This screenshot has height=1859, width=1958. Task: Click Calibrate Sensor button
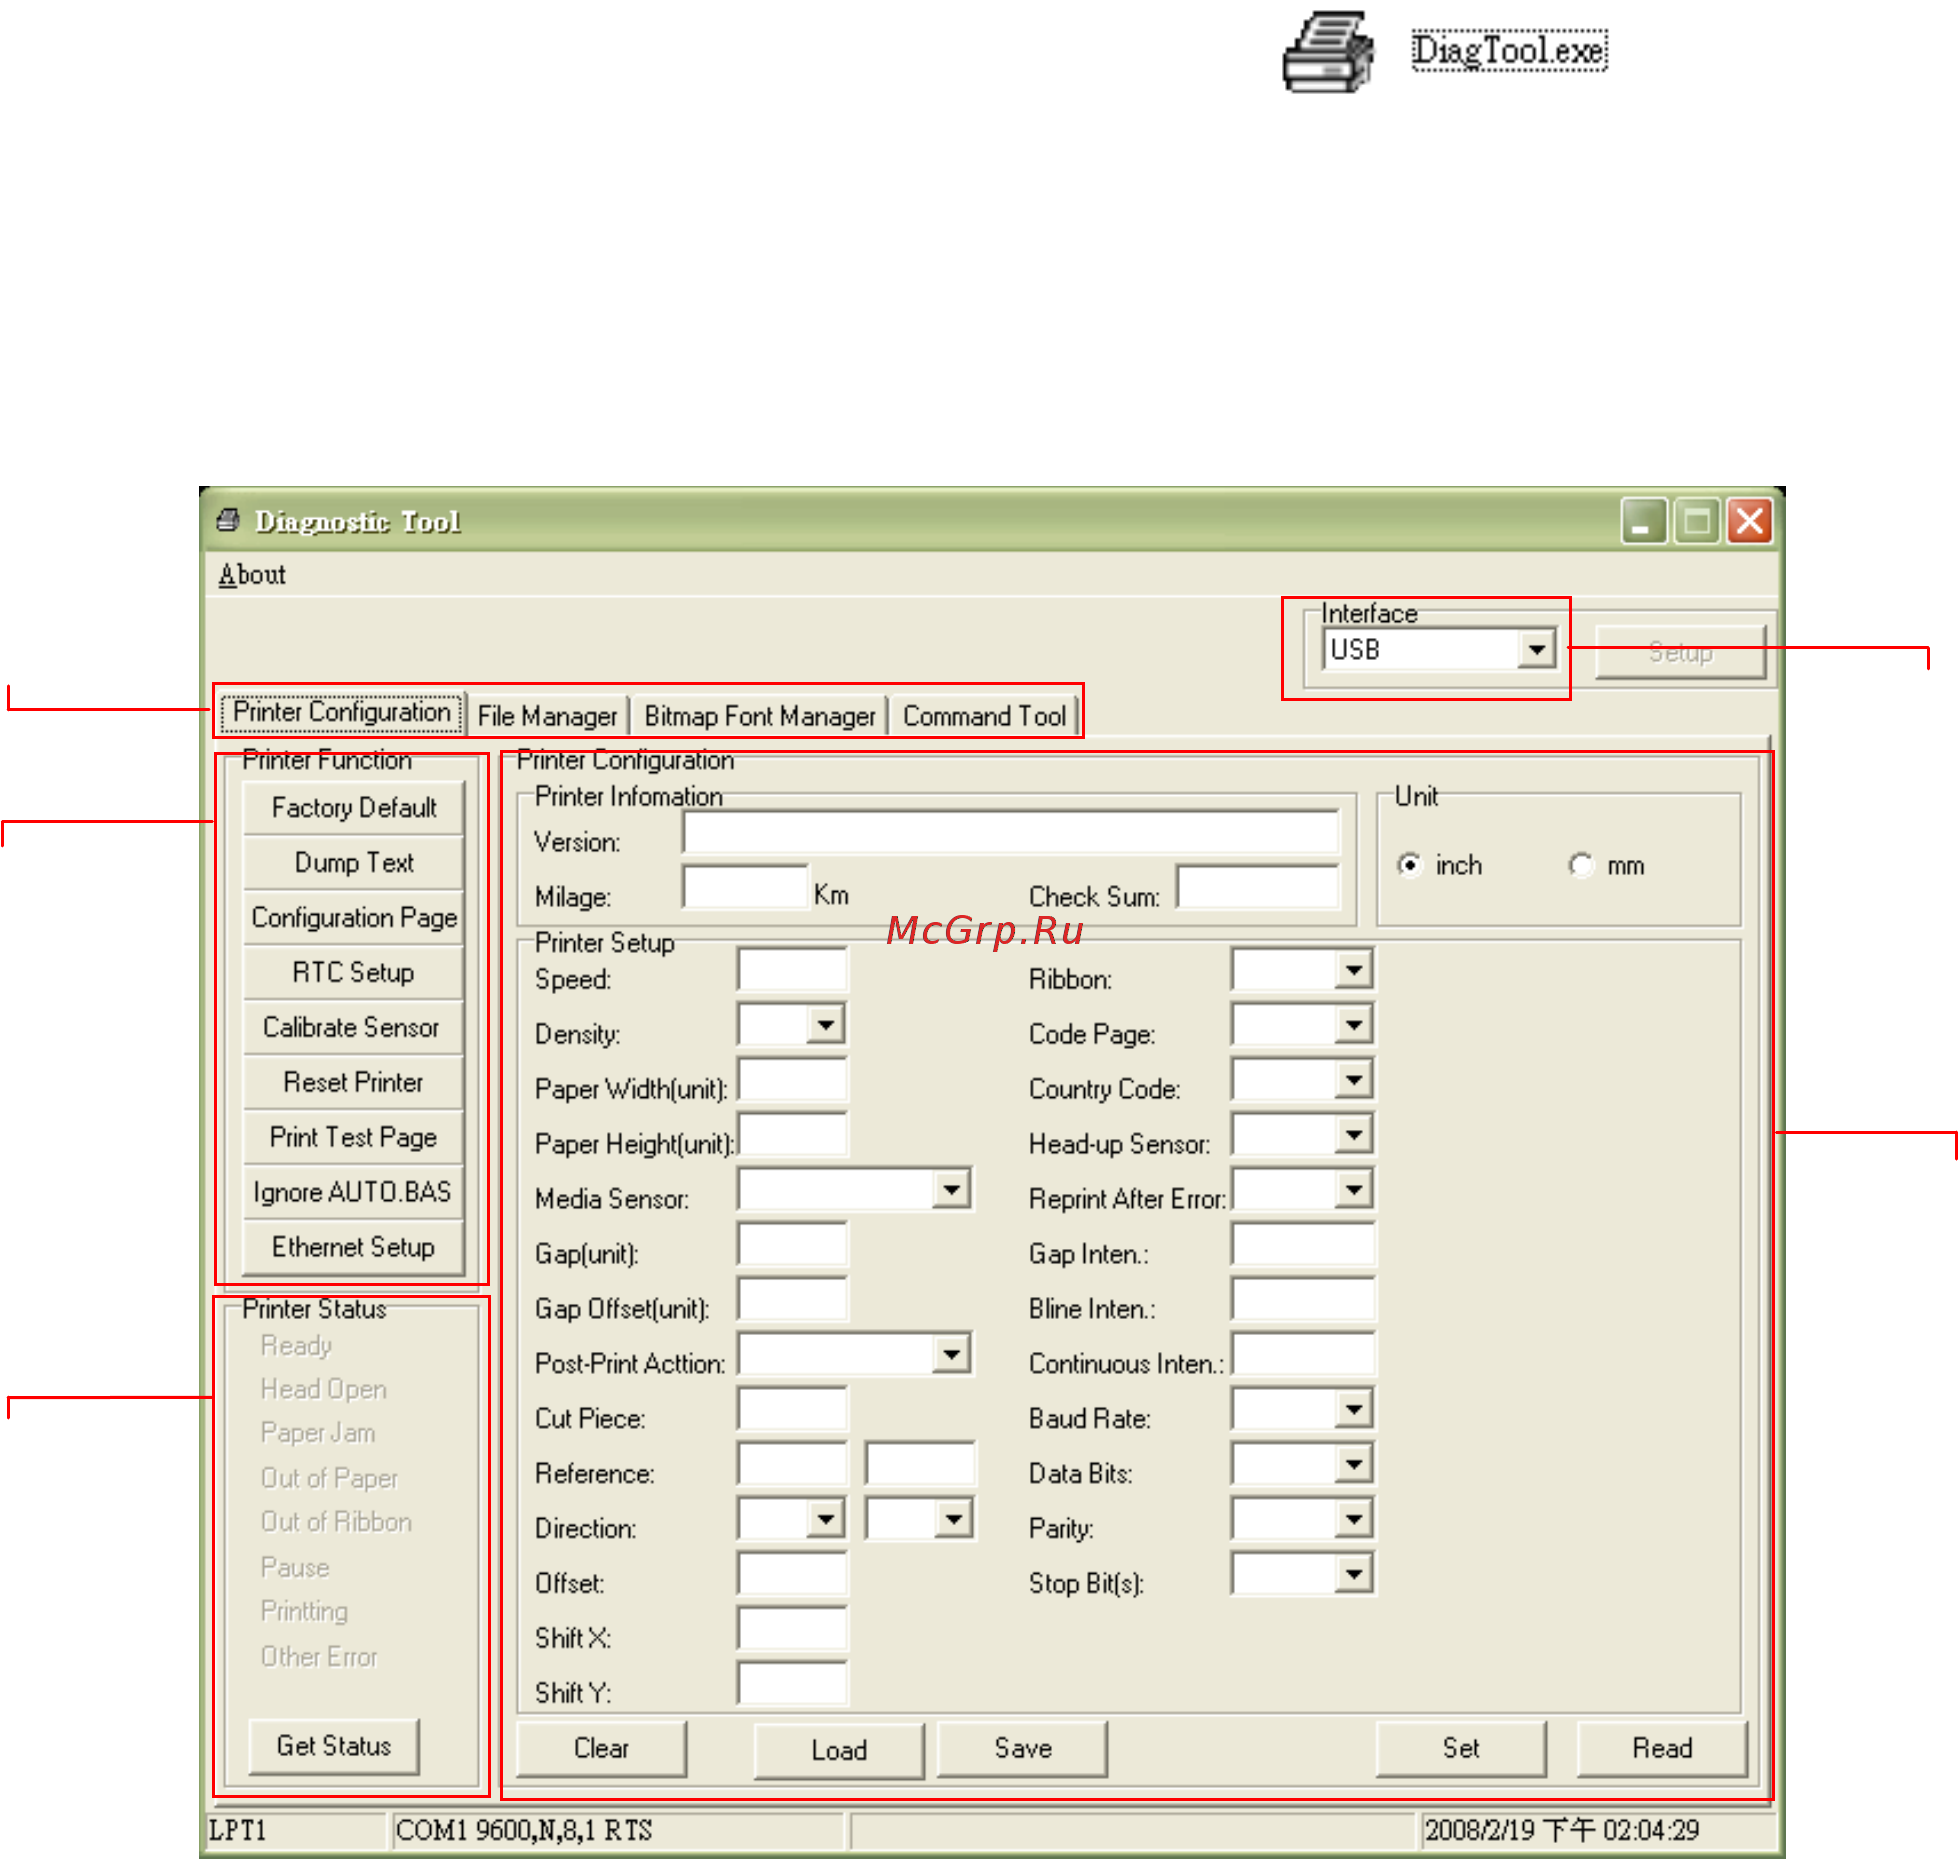pyautogui.click(x=354, y=1027)
